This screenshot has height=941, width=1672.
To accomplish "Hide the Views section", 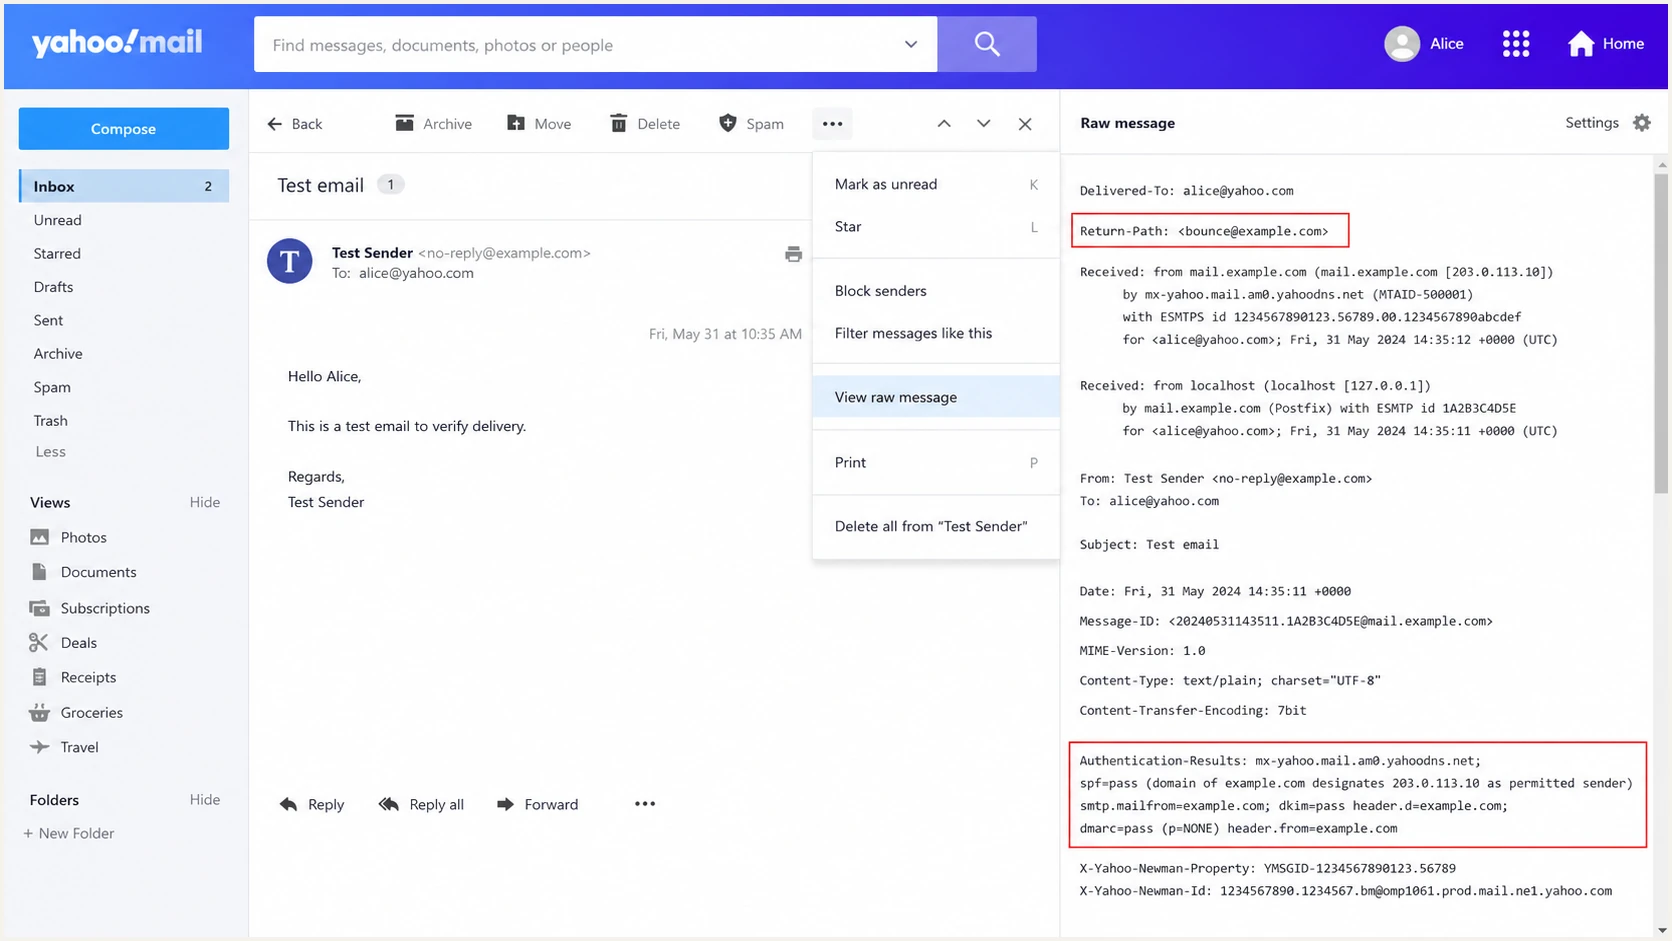I will (205, 502).
